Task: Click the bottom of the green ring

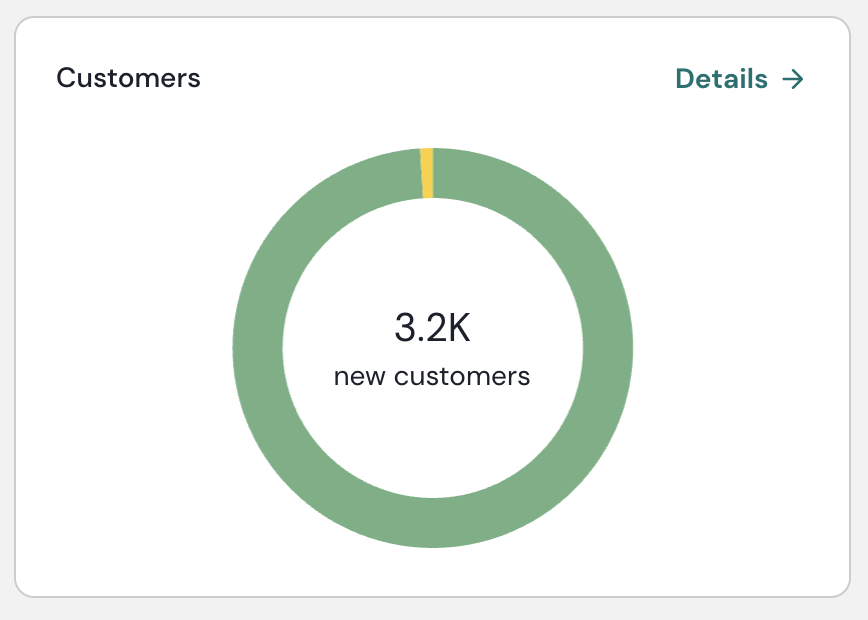Action: pos(432,522)
